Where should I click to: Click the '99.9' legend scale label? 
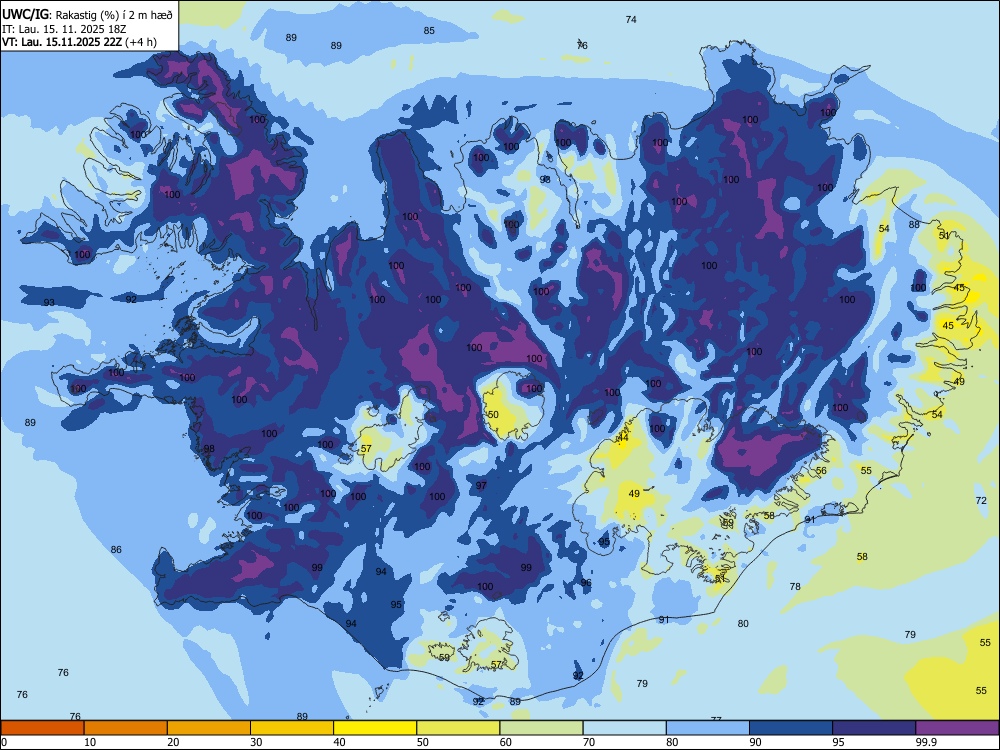[x=926, y=742]
